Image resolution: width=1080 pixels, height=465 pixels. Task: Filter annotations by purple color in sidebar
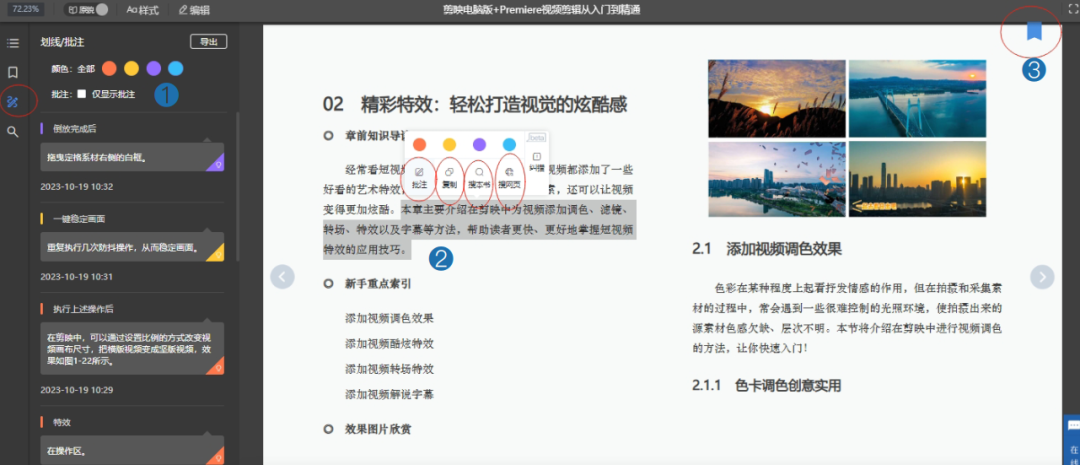coord(153,69)
